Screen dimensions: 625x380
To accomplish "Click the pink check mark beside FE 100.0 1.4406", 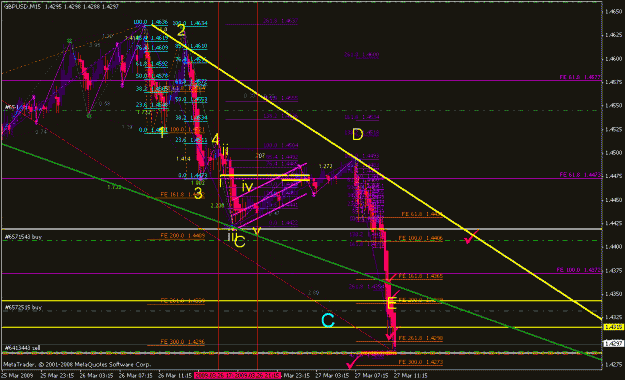I will click(x=471, y=237).
